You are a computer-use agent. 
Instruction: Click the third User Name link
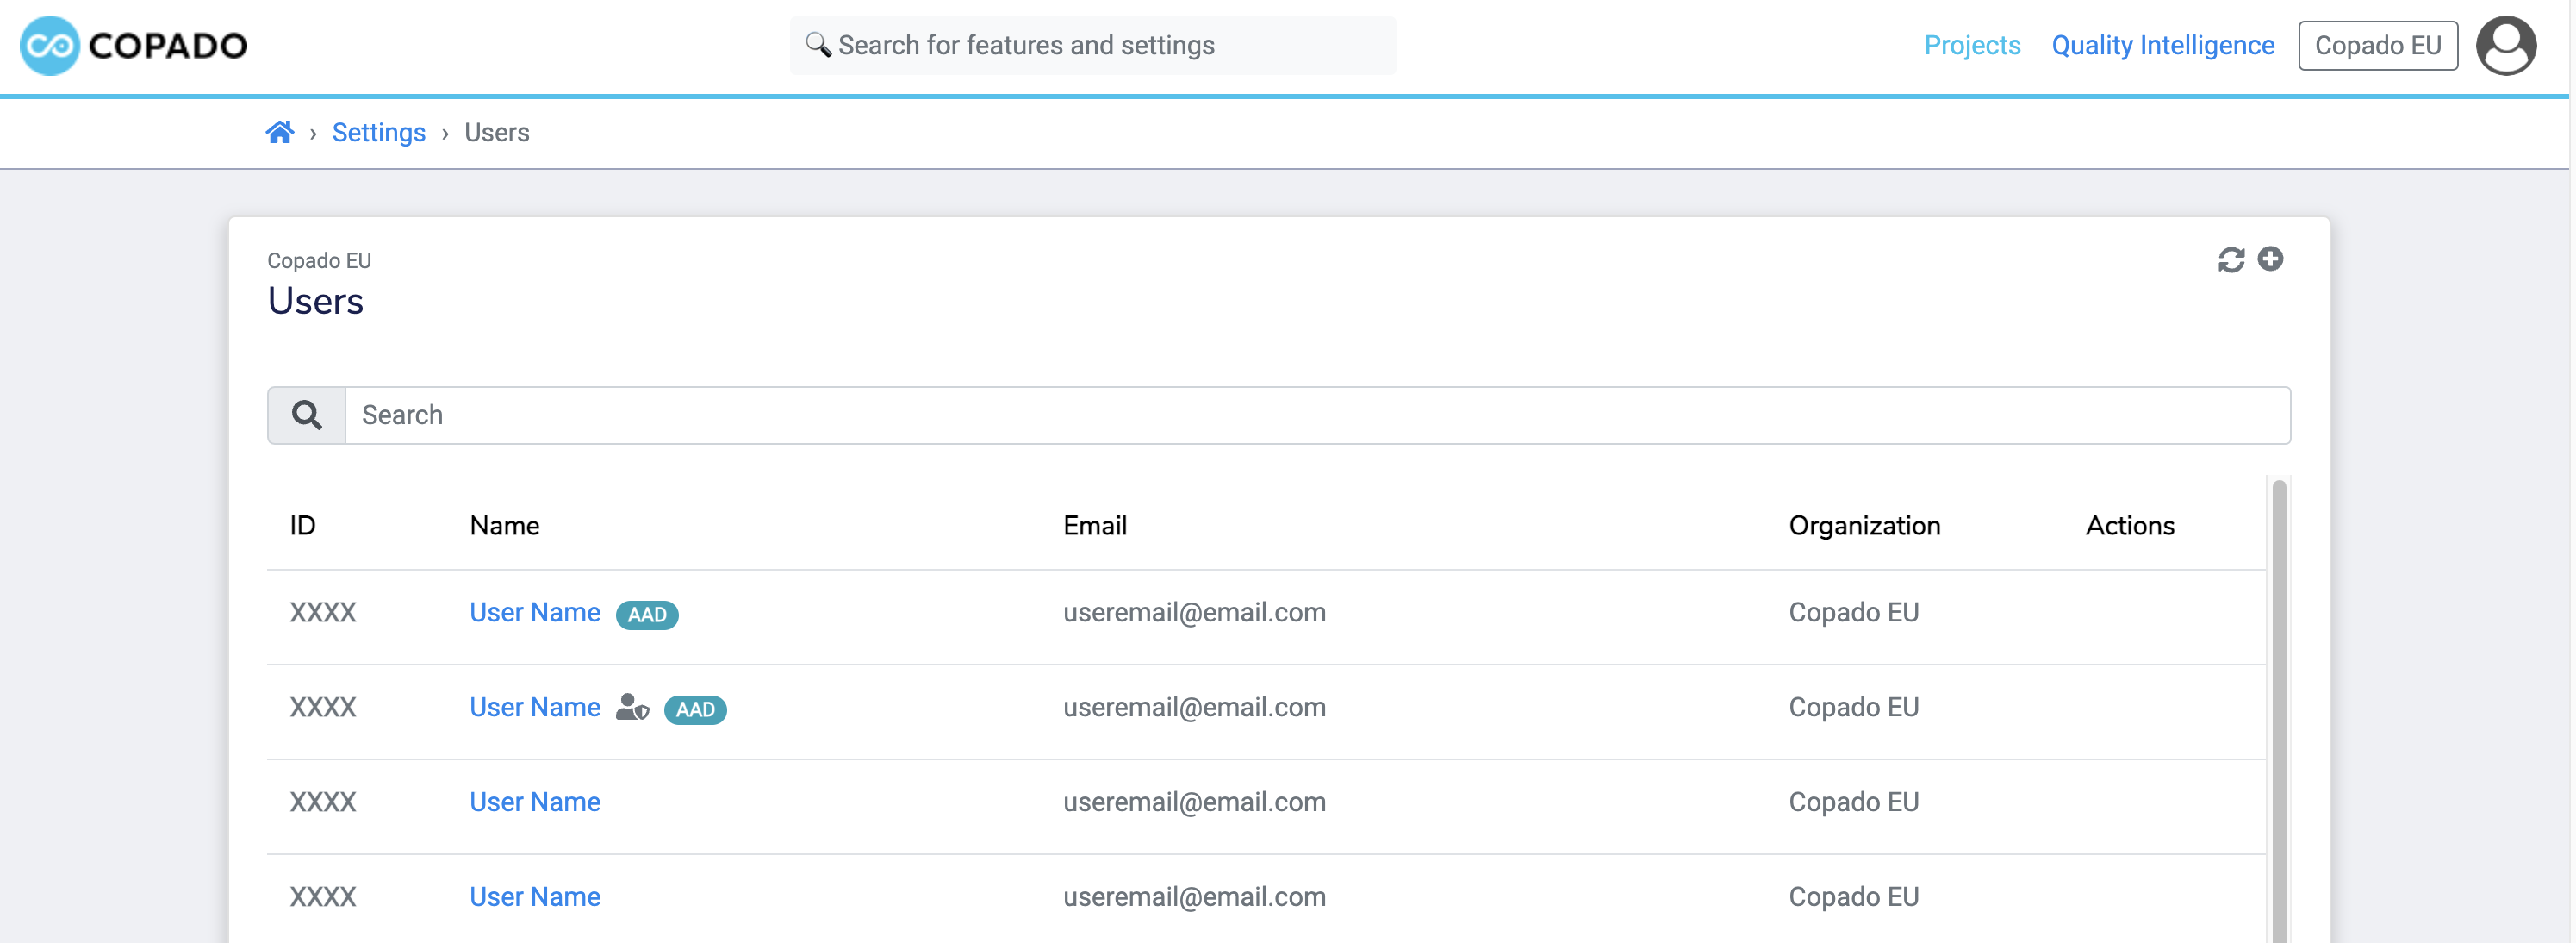(x=534, y=802)
